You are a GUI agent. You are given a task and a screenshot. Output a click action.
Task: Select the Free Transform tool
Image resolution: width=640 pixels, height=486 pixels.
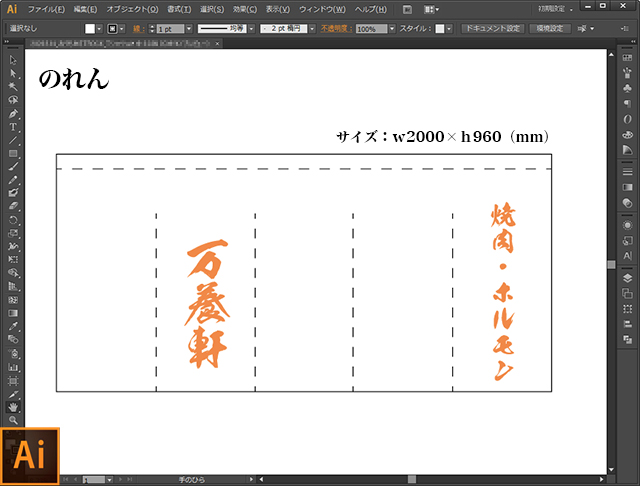coord(13,260)
